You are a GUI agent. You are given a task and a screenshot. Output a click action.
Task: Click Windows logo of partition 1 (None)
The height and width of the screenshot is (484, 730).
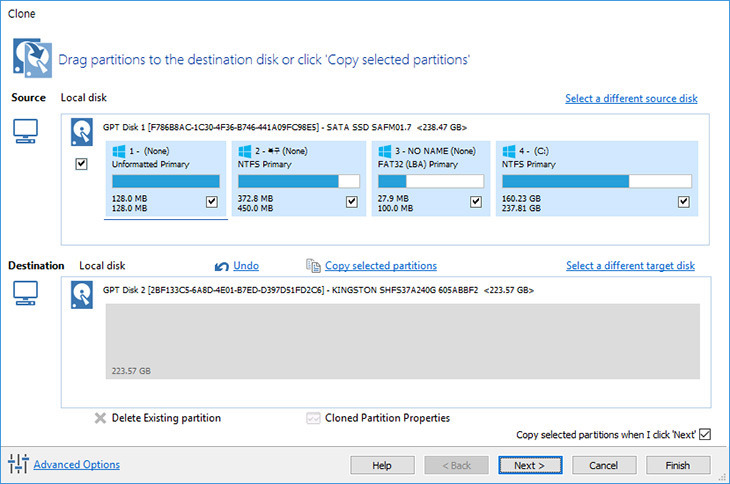tap(119, 151)
